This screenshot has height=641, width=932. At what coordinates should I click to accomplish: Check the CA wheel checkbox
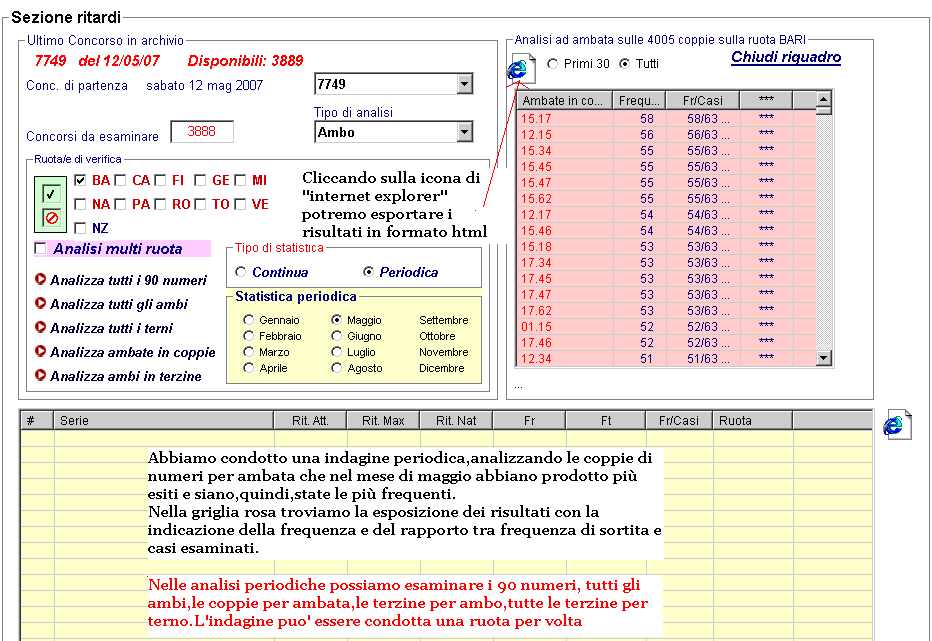pos(121,180)
